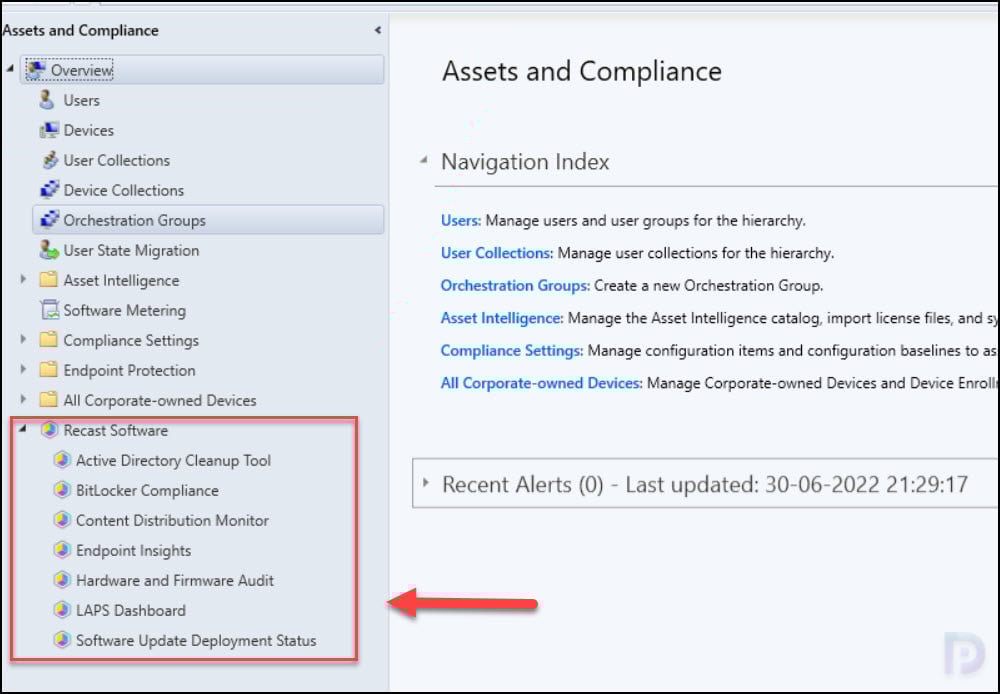The image size is (1000, 694).
Task: Open the Users link in Navigation Index
Action: (460, 221)
